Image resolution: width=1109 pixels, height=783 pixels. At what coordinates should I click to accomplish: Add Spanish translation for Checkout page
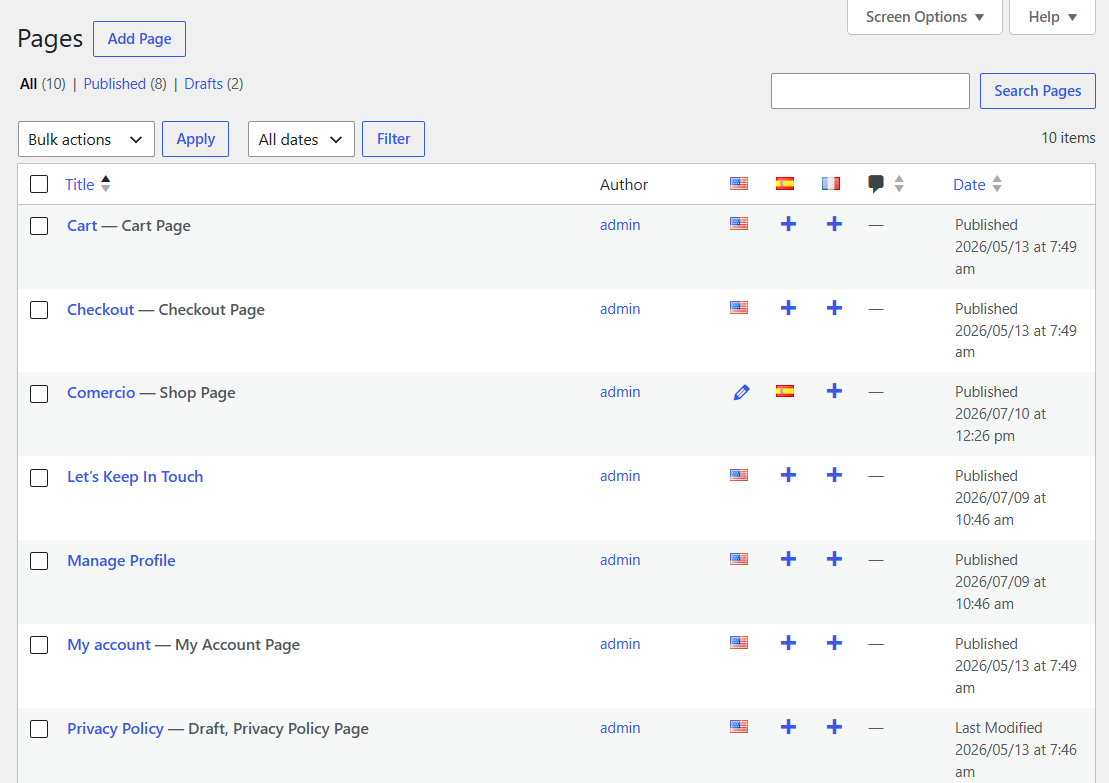pos(788,308)
